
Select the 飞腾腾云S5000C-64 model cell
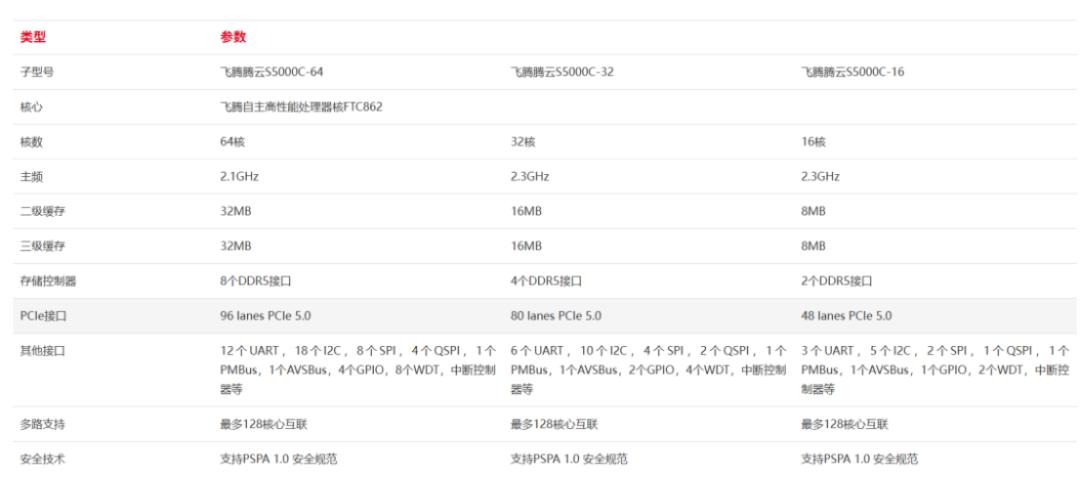[x=271, y=72]
